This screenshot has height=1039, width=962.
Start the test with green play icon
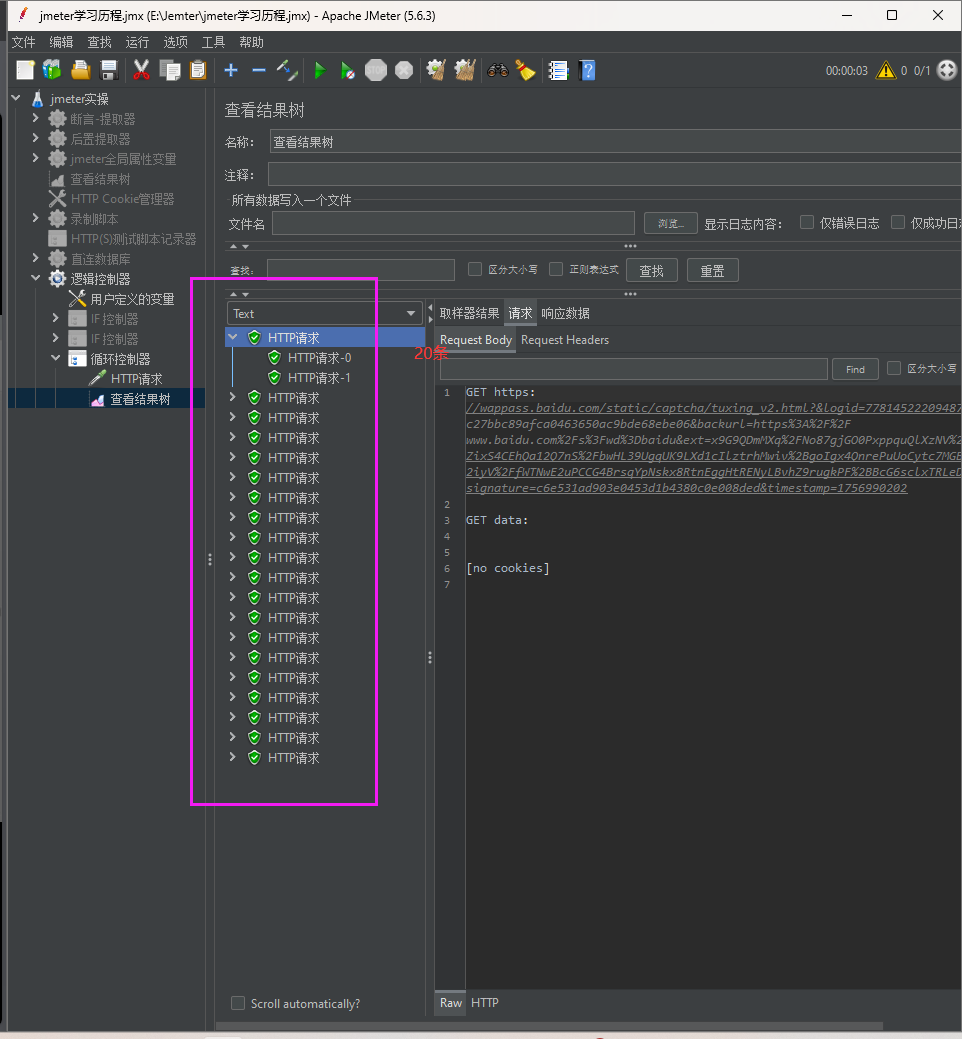[320, 70]
